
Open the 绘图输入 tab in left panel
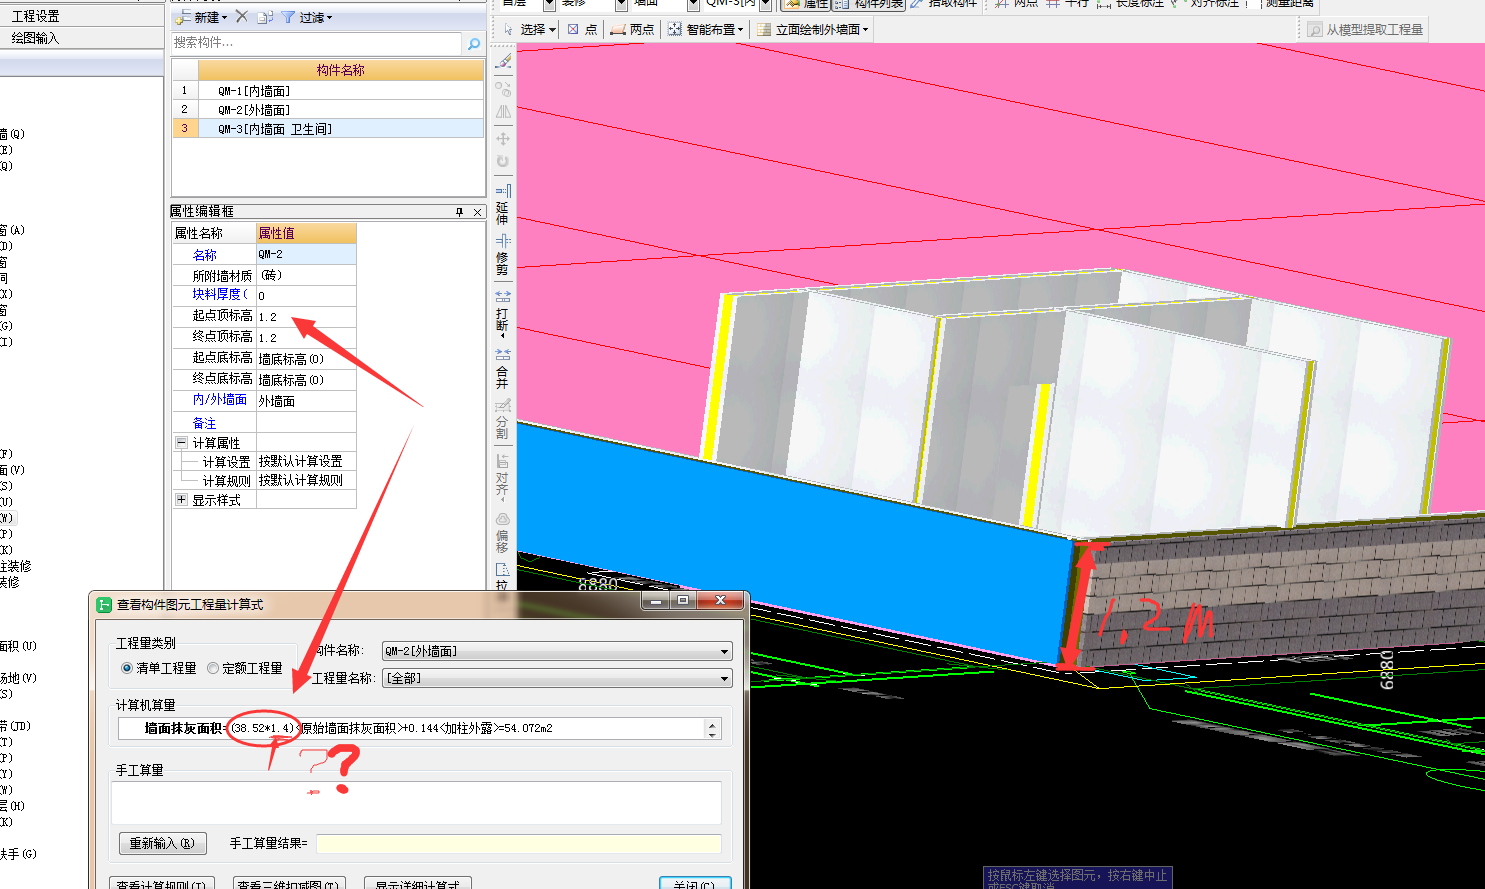point(36,38)
